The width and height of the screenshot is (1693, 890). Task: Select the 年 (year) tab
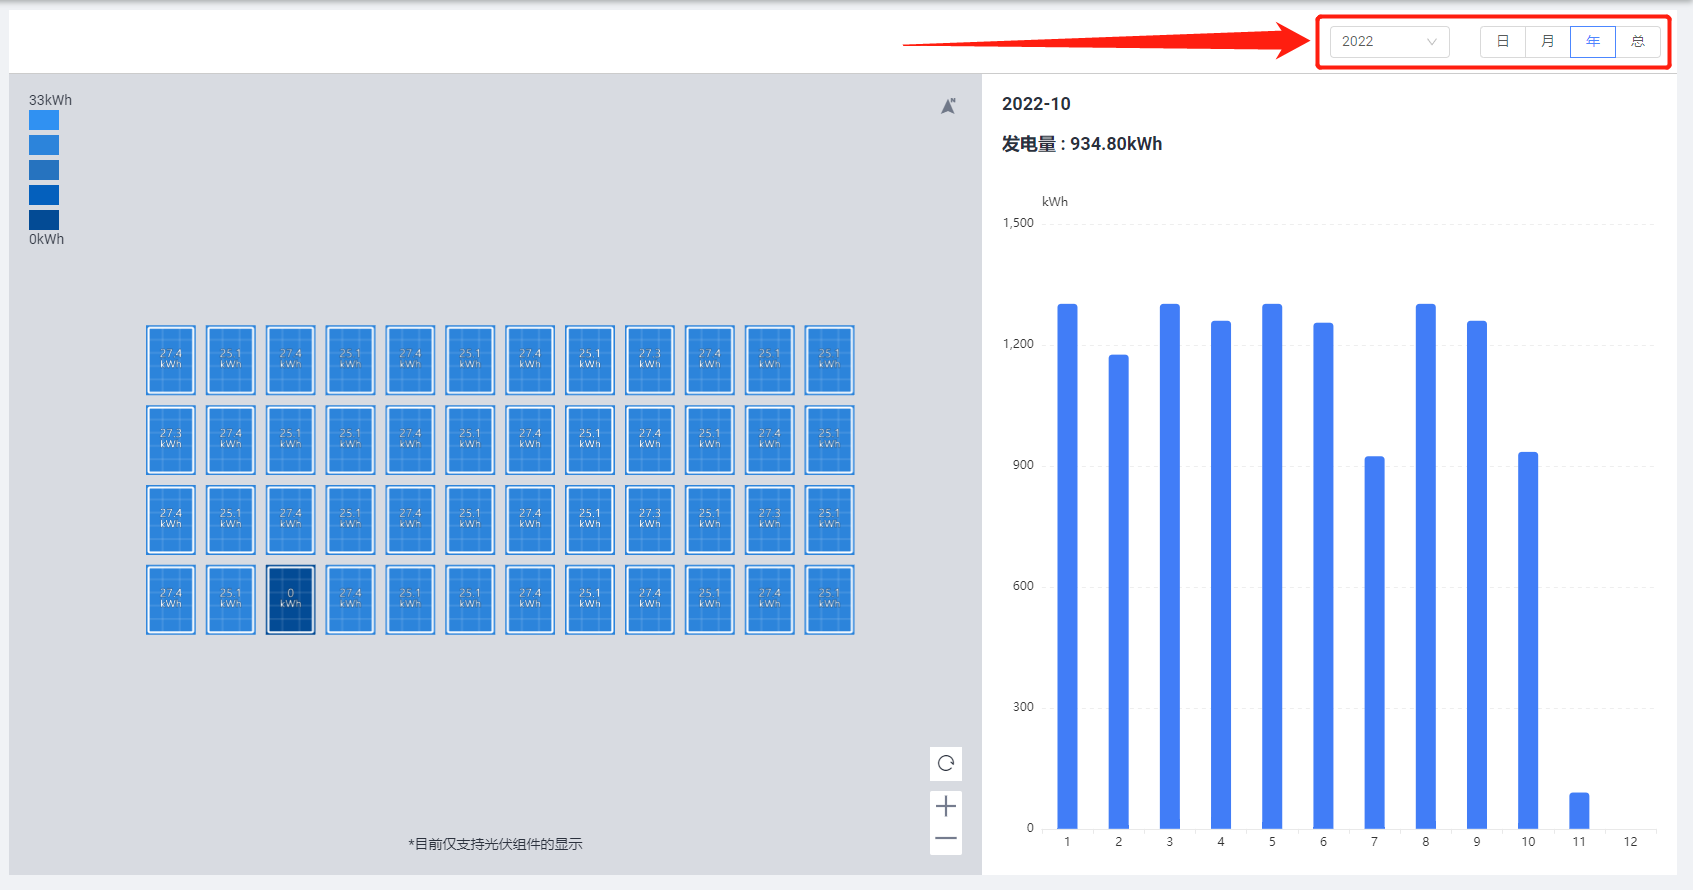click(1592, 42)
